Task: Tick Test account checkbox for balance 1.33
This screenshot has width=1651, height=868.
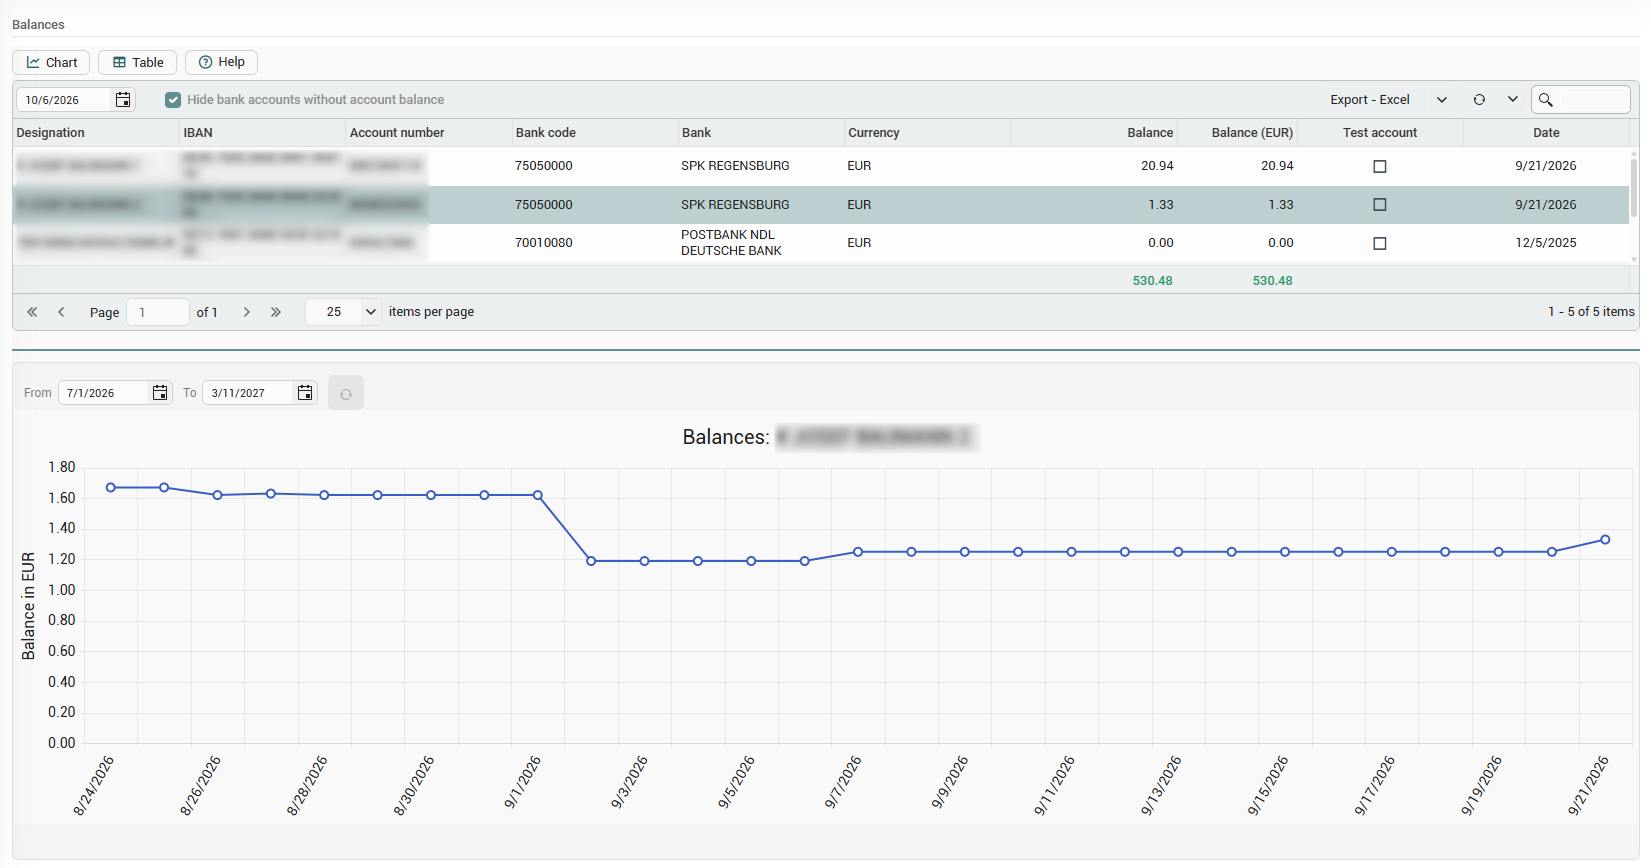Action: pos(1380,205)
